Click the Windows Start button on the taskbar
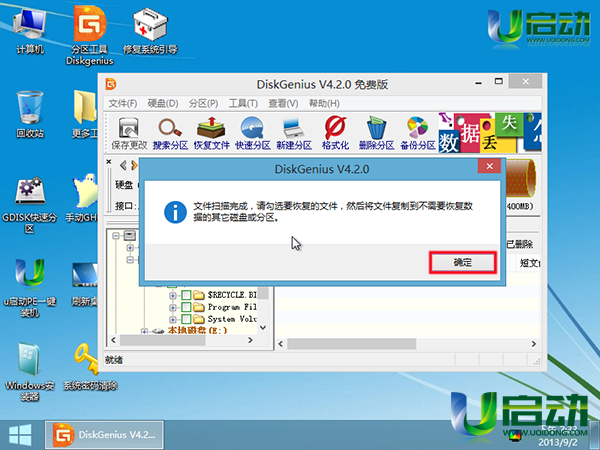Screen dimensions: 600x450 (x=20, y=435)
